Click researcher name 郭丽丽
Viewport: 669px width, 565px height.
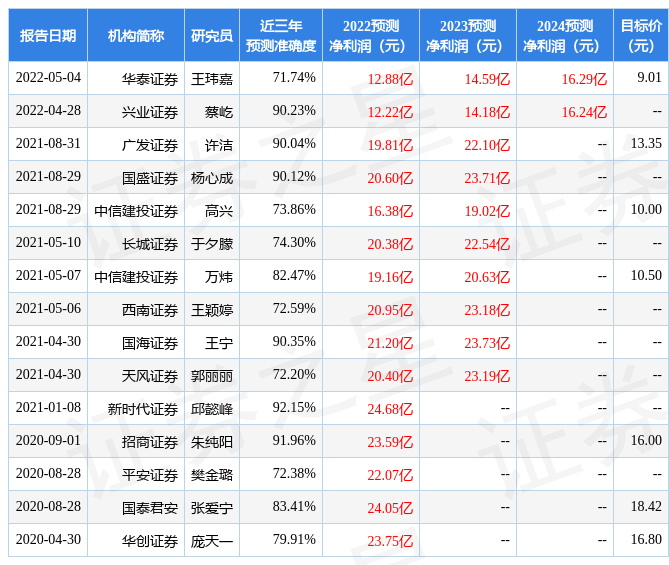point(212,376)
